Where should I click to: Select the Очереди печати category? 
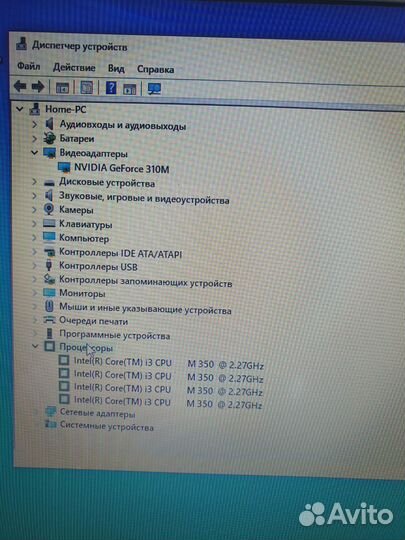coord(93,321)
